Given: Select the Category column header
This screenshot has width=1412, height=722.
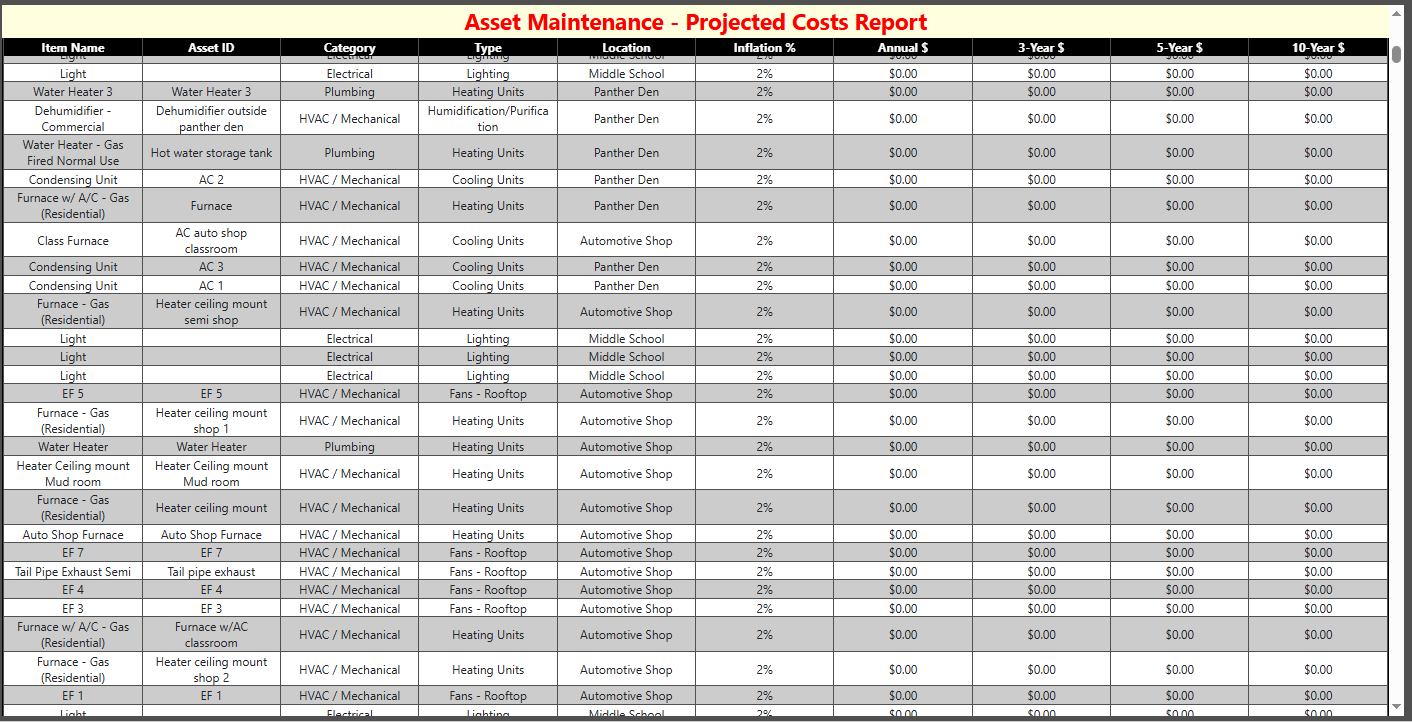Looking at the screenshot, I should coord(349,47).
